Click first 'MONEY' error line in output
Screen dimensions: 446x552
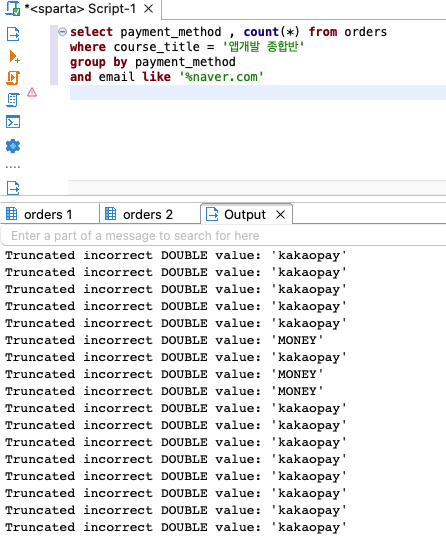[x=164, y=340]
